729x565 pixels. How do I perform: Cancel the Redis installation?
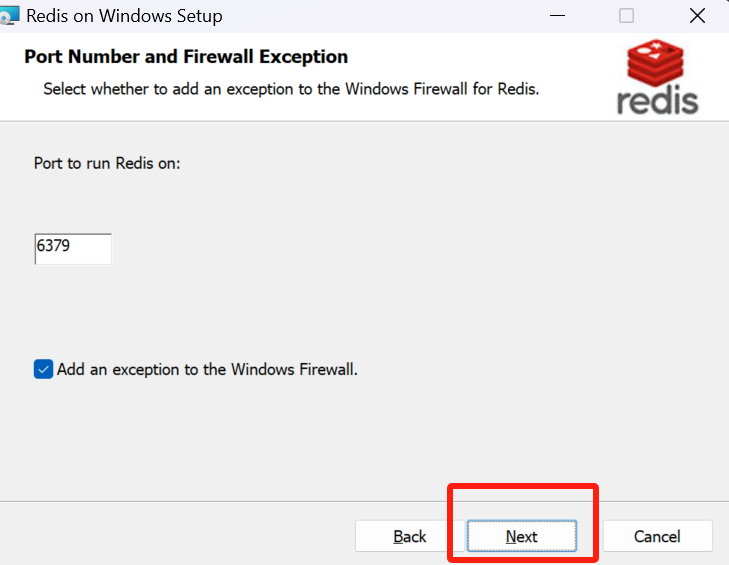pyautogui.click(x=657, y=536)
